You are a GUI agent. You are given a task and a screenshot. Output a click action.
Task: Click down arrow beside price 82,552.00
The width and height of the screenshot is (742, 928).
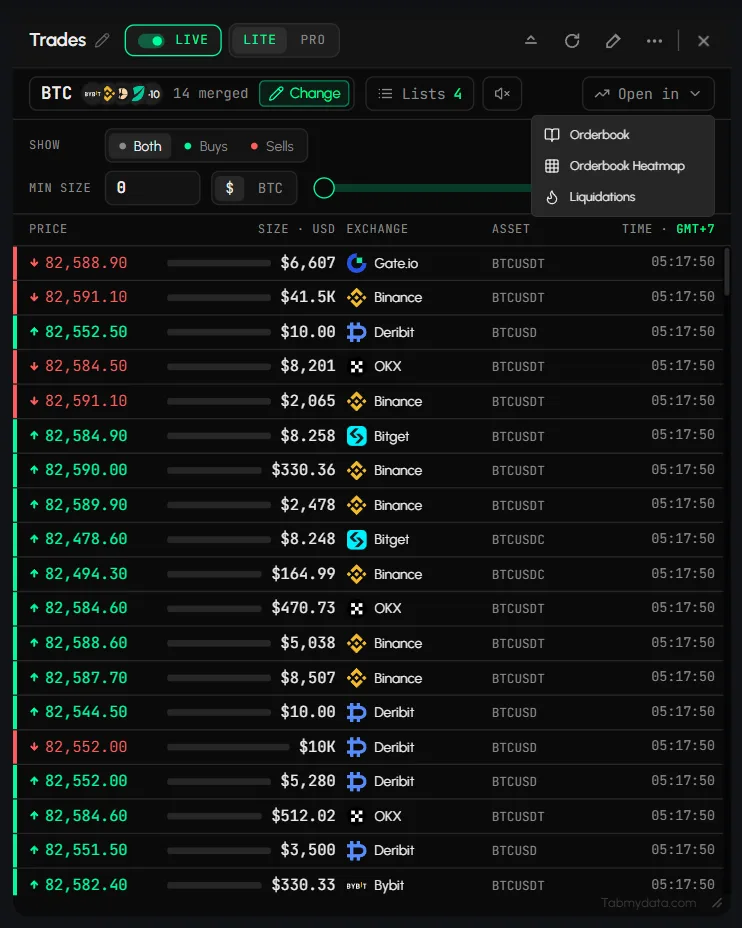[x=34, y=747]
